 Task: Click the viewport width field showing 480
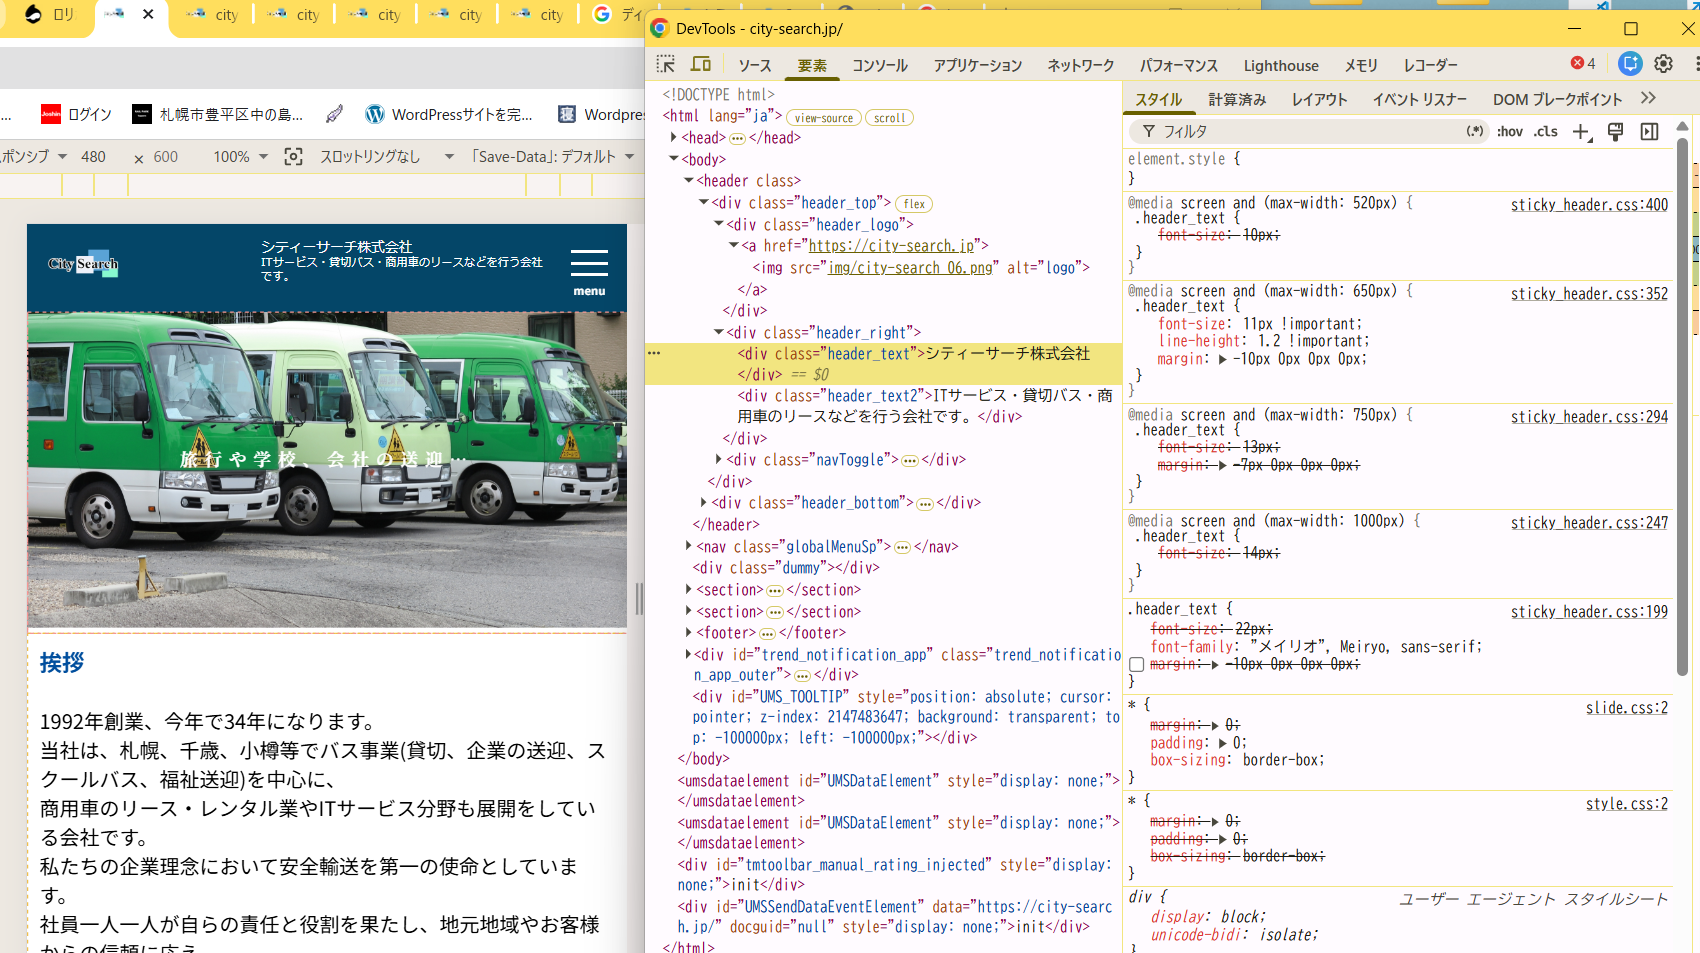tap(93, 157)
